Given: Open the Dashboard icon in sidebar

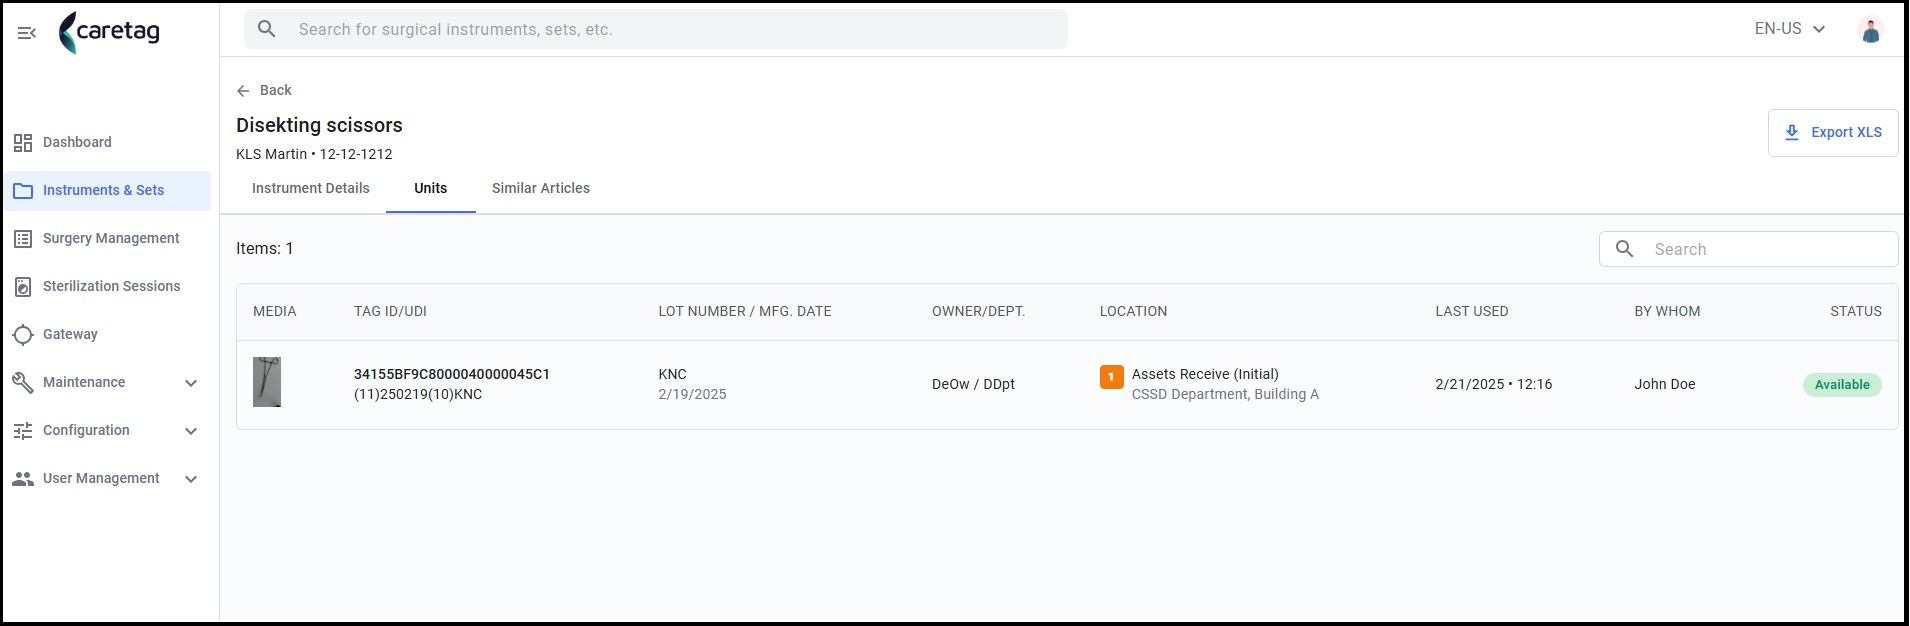Looking at the screenshot, I should pos(23,143).
